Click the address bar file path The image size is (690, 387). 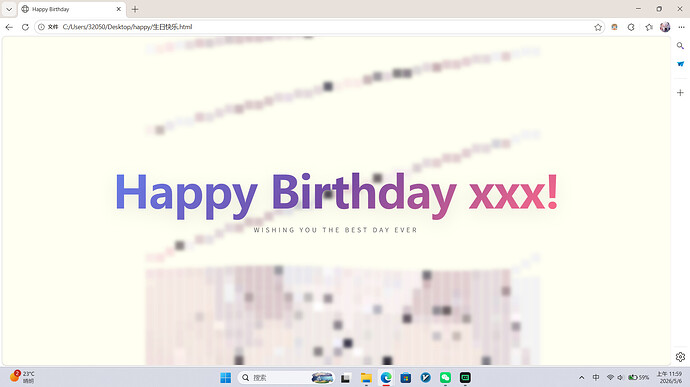128,27
